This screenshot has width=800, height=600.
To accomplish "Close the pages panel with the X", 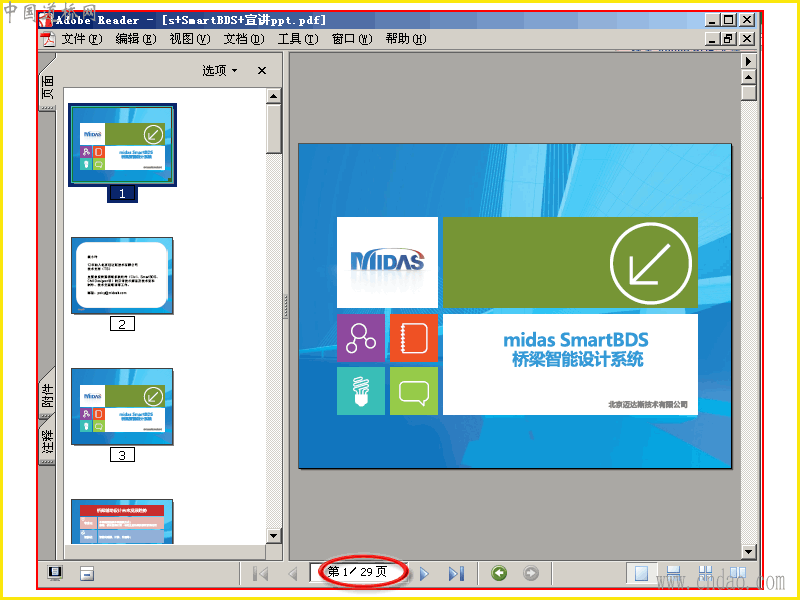I will [x=262, y=70].
